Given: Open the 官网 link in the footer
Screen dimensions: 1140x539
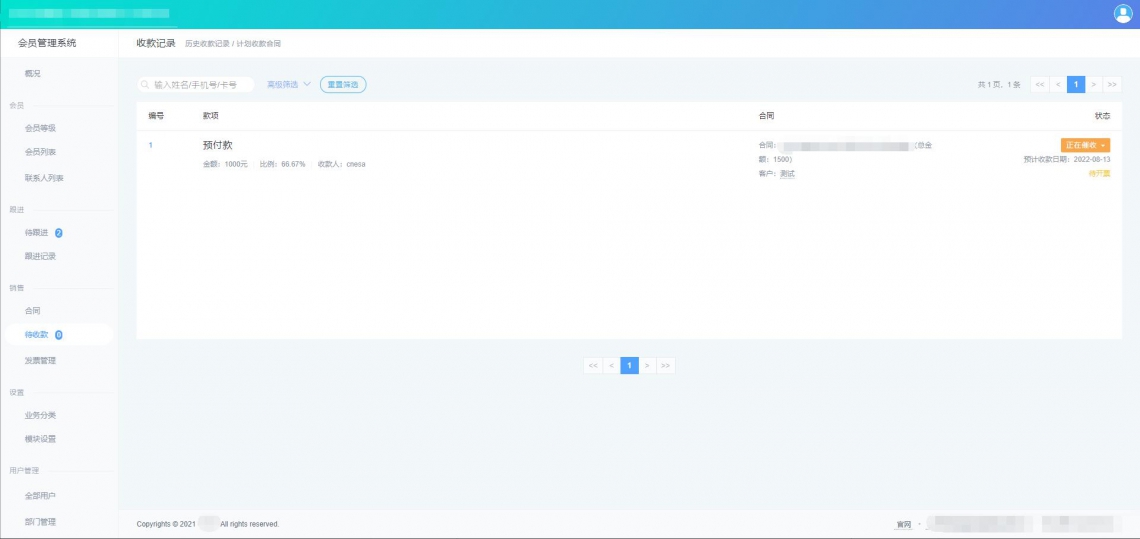Looking at the screenshot, I should pyautogui.click(x=904, y=524).
